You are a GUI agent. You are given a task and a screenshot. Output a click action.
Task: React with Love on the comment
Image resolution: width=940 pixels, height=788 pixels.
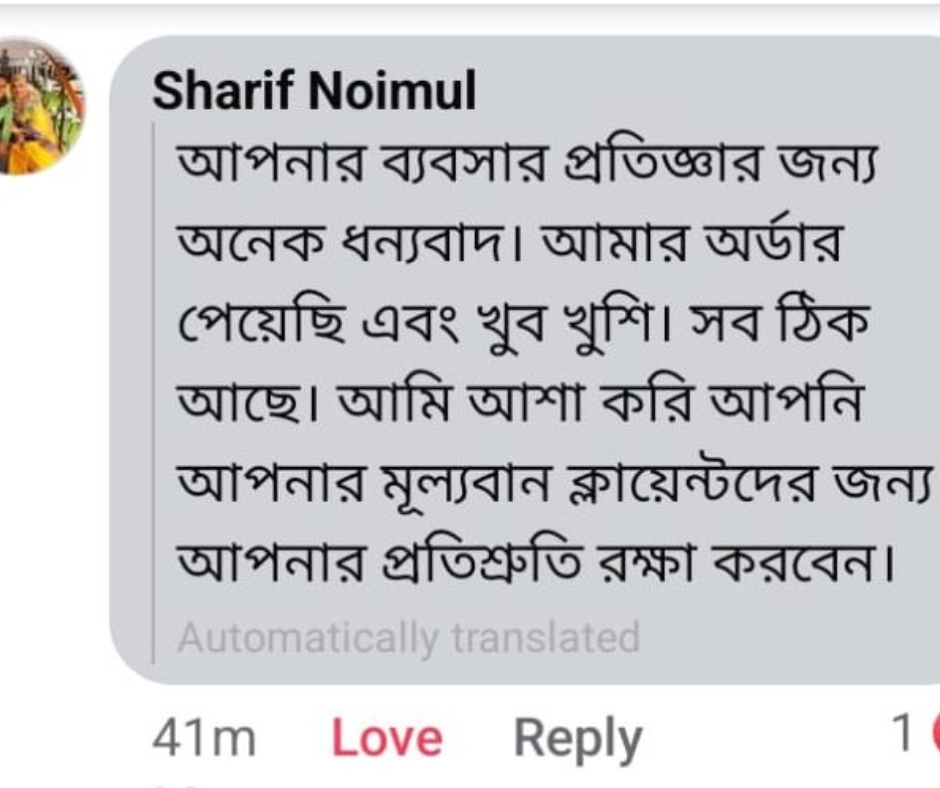pos(386,739)
